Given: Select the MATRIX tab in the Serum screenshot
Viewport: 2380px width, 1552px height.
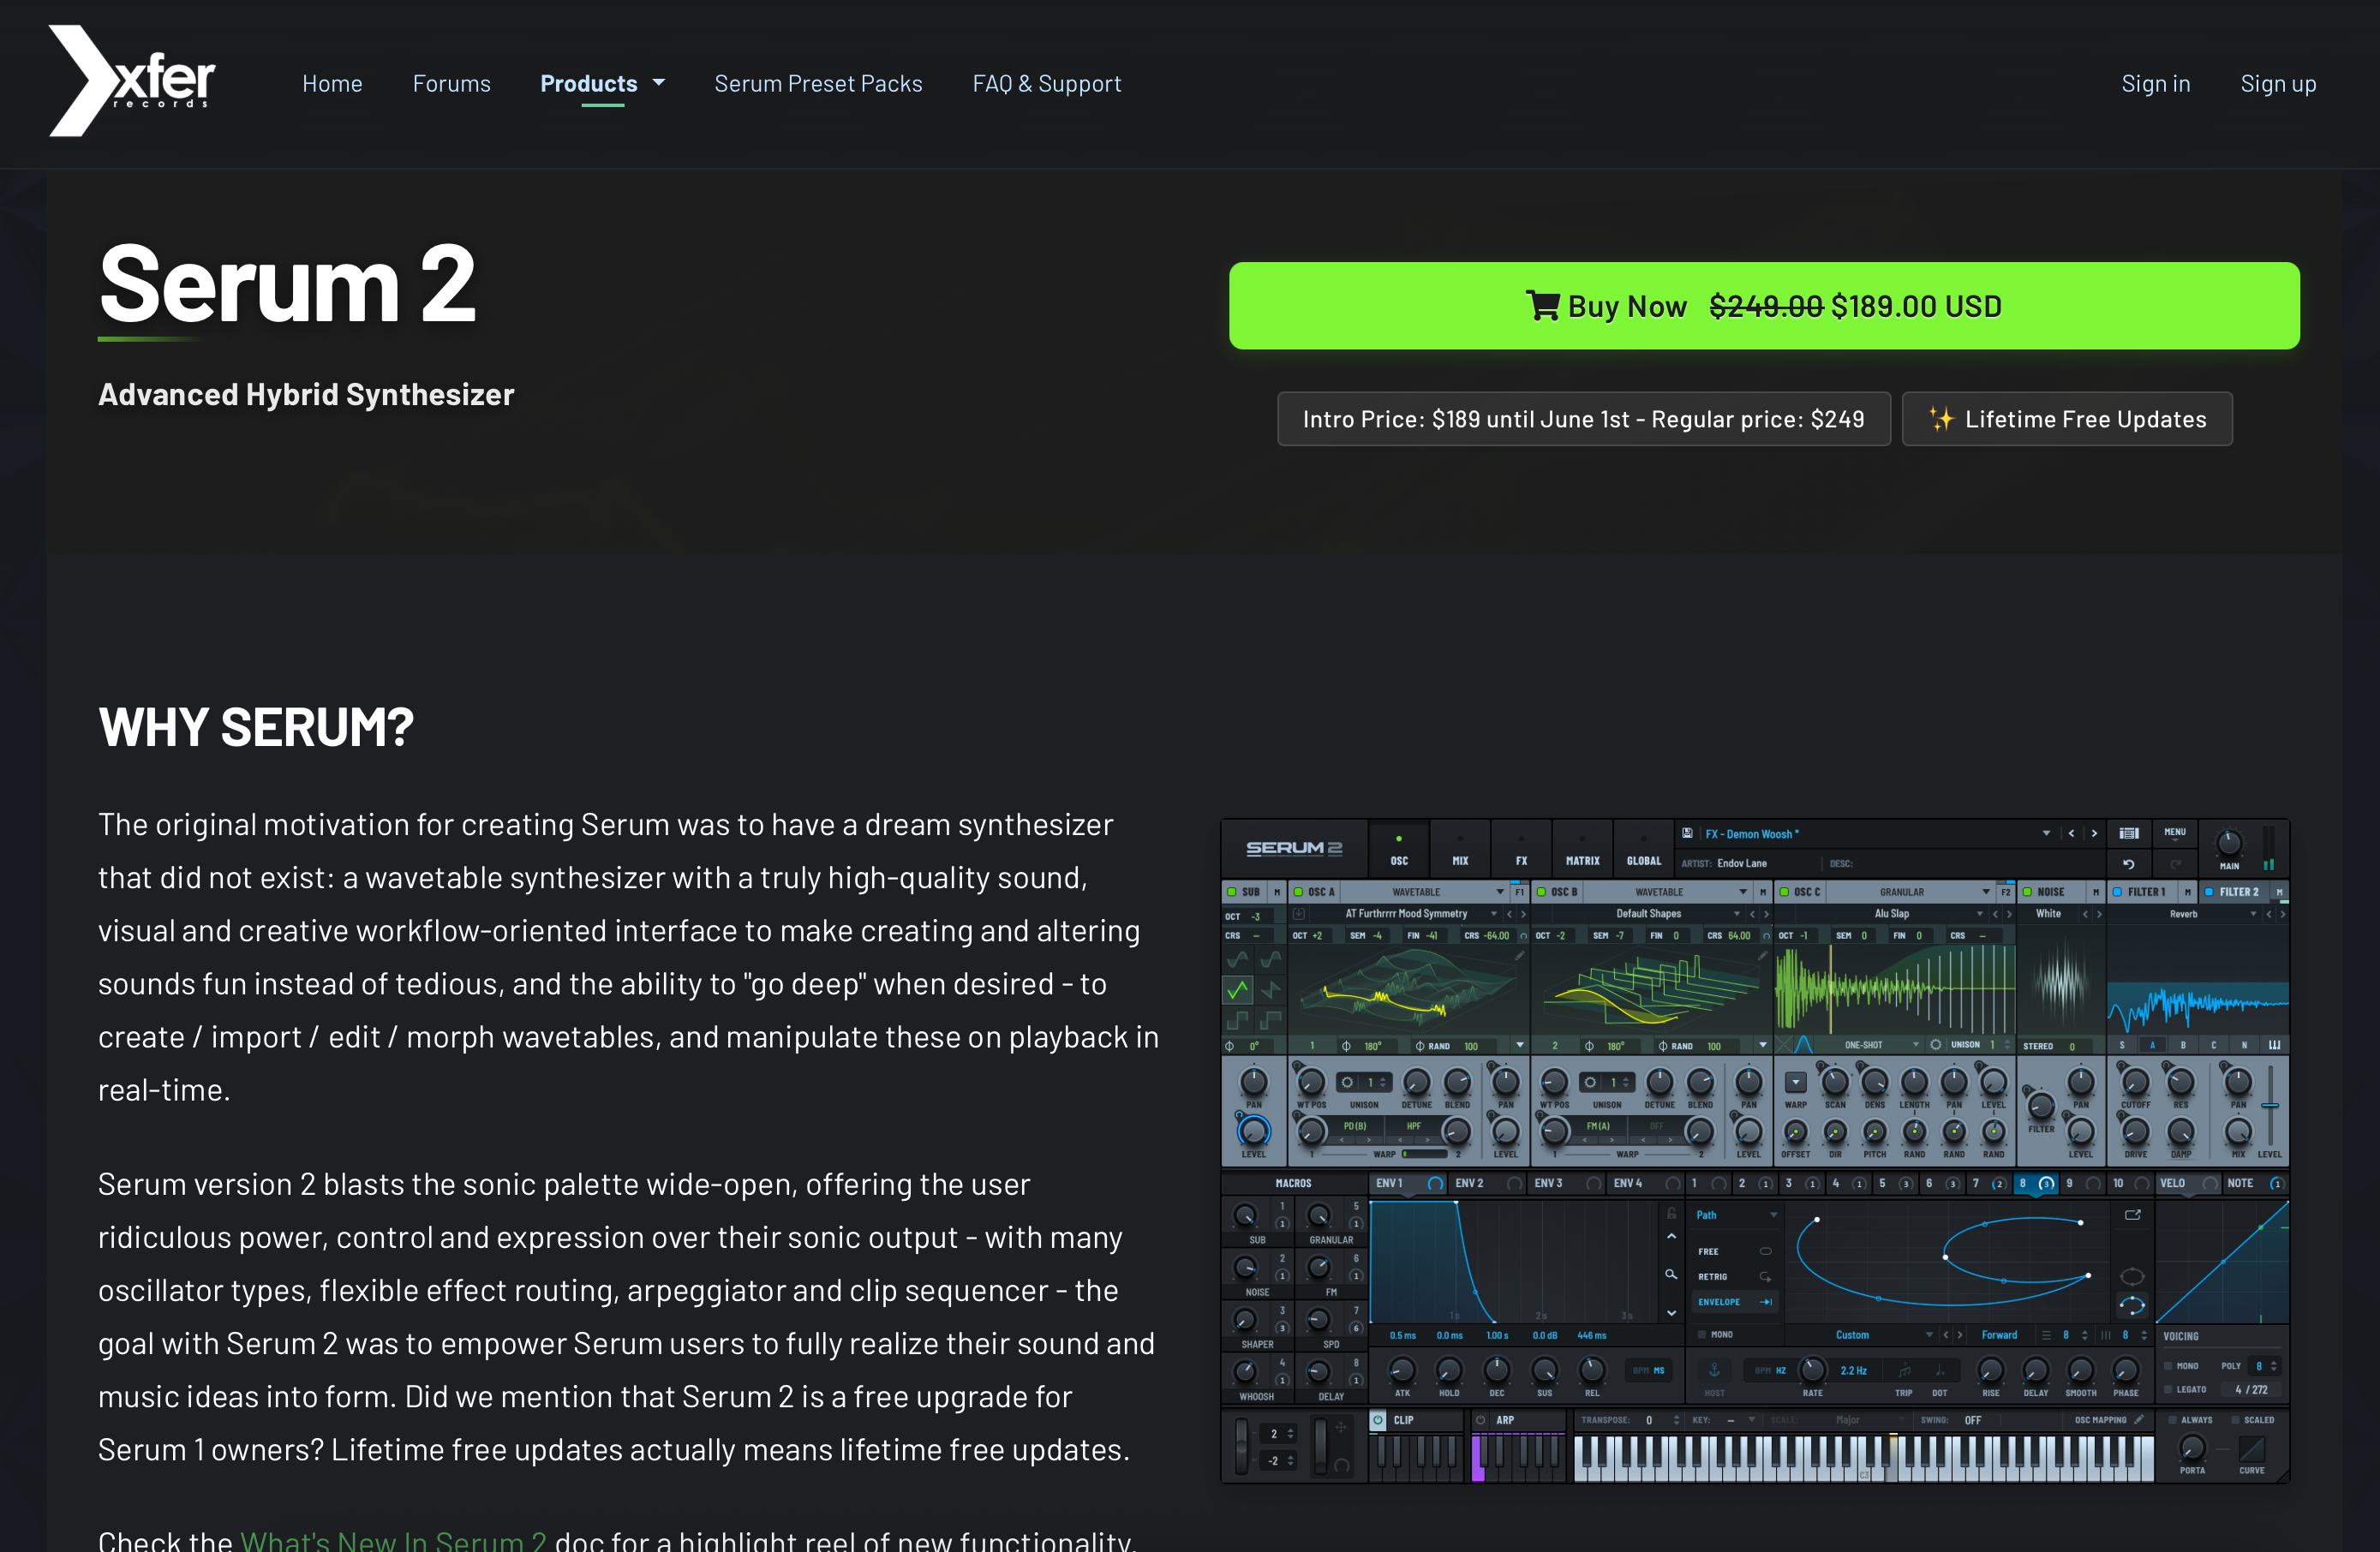Looking at the screenshot, I should pos(1582,849).
